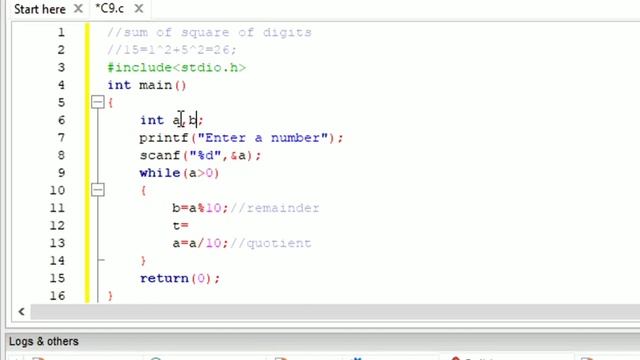Click line number 16 in the margin
The width and height of the screenshot is (640, 360).
[57, 296]
